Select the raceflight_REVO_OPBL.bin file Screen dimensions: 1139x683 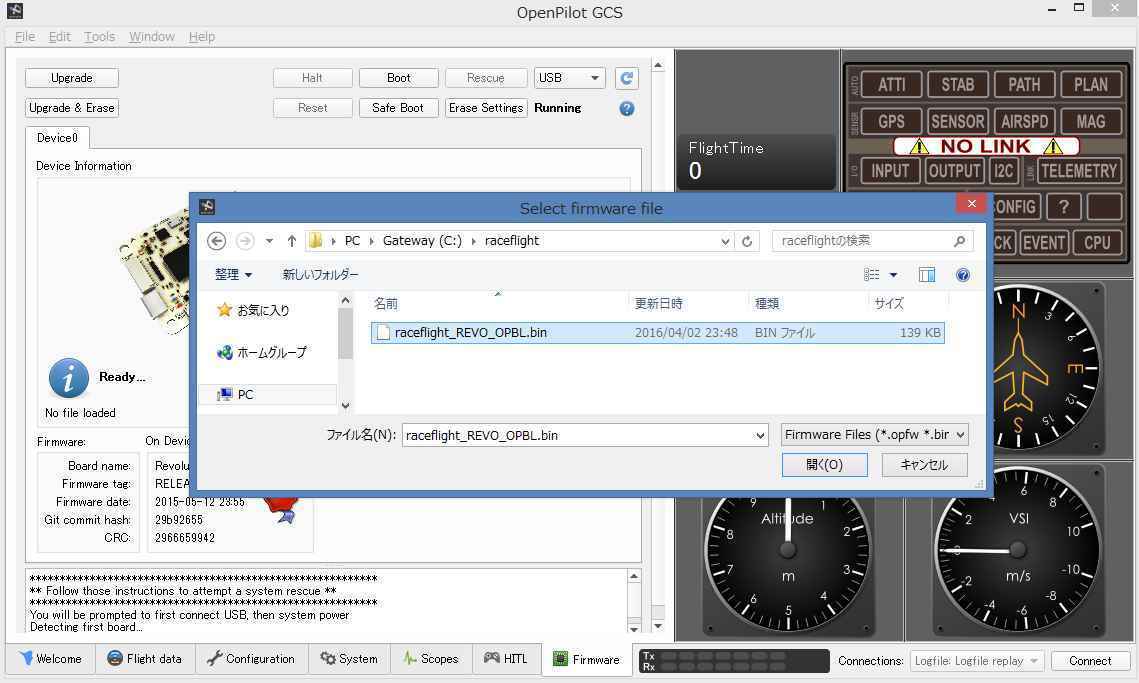point(470,333)
